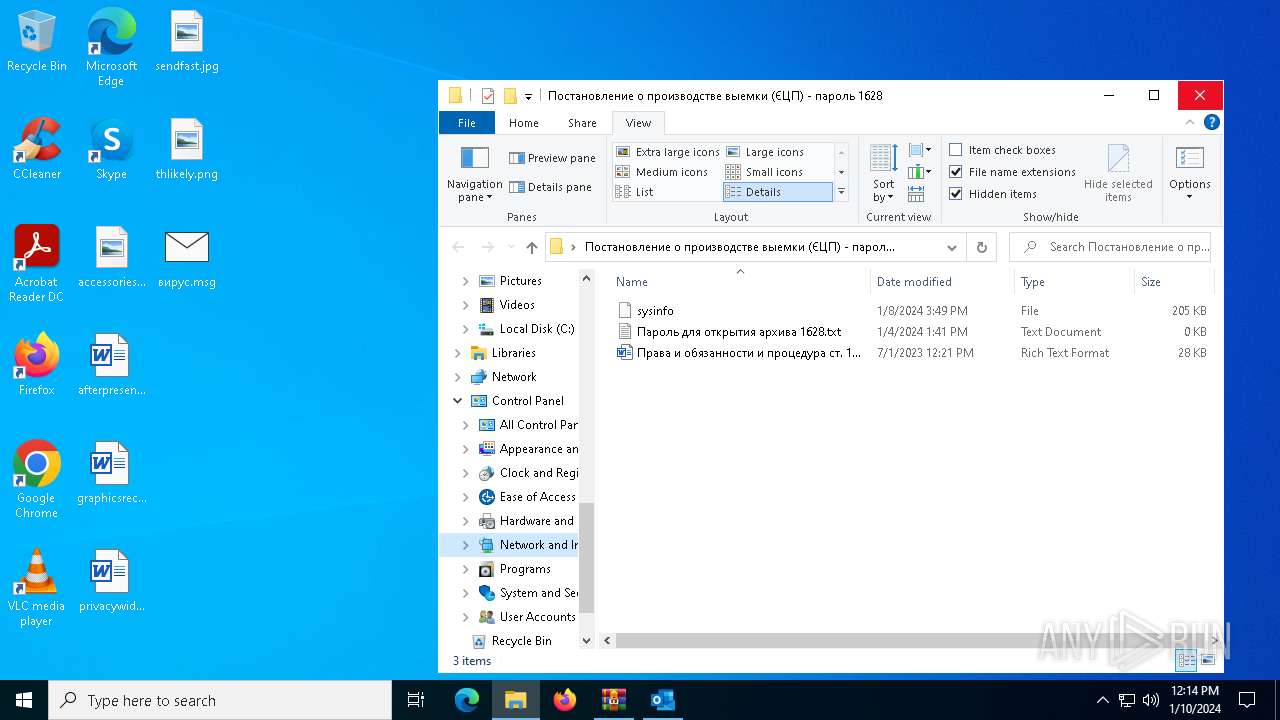Click the navigation pane vertical scrollbar
1280x720 pixels.
(x=586, y=558)
